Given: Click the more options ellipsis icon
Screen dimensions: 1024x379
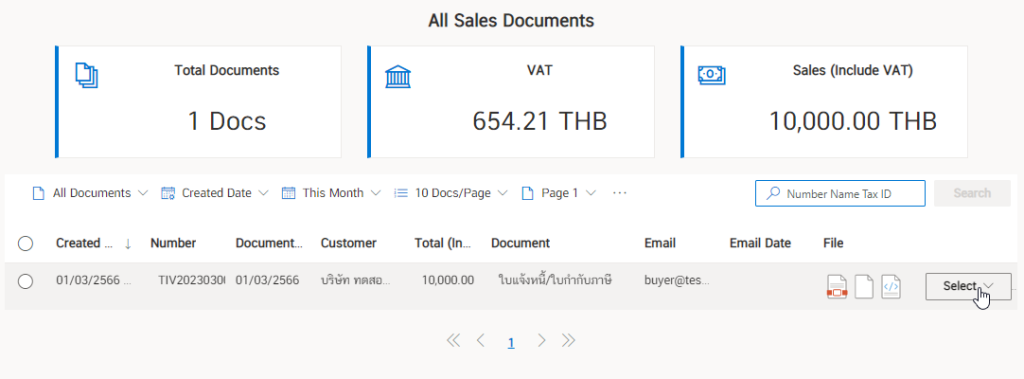Looking at the screenshot, I should [x=620, y=193].
